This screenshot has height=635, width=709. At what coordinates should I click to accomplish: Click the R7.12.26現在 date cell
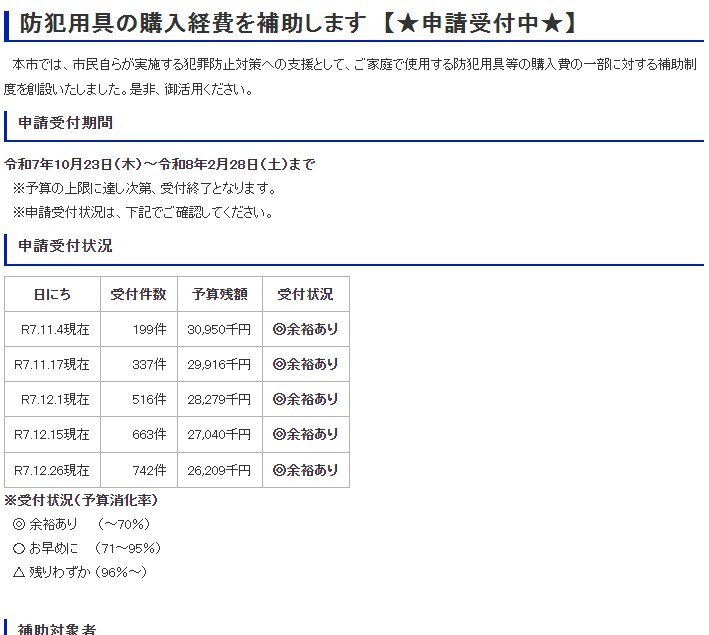52,470
